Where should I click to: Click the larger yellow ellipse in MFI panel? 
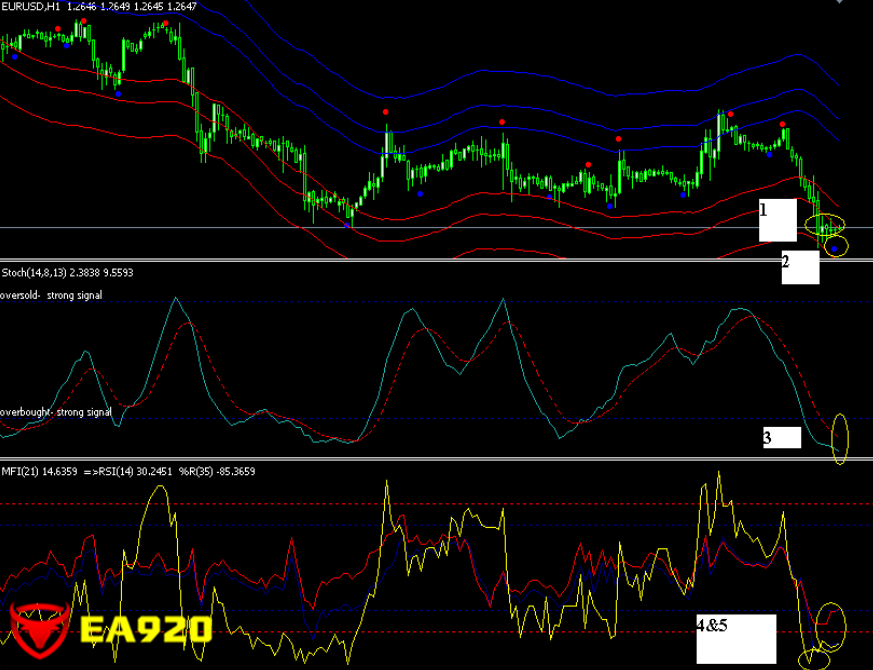(832, 622)
